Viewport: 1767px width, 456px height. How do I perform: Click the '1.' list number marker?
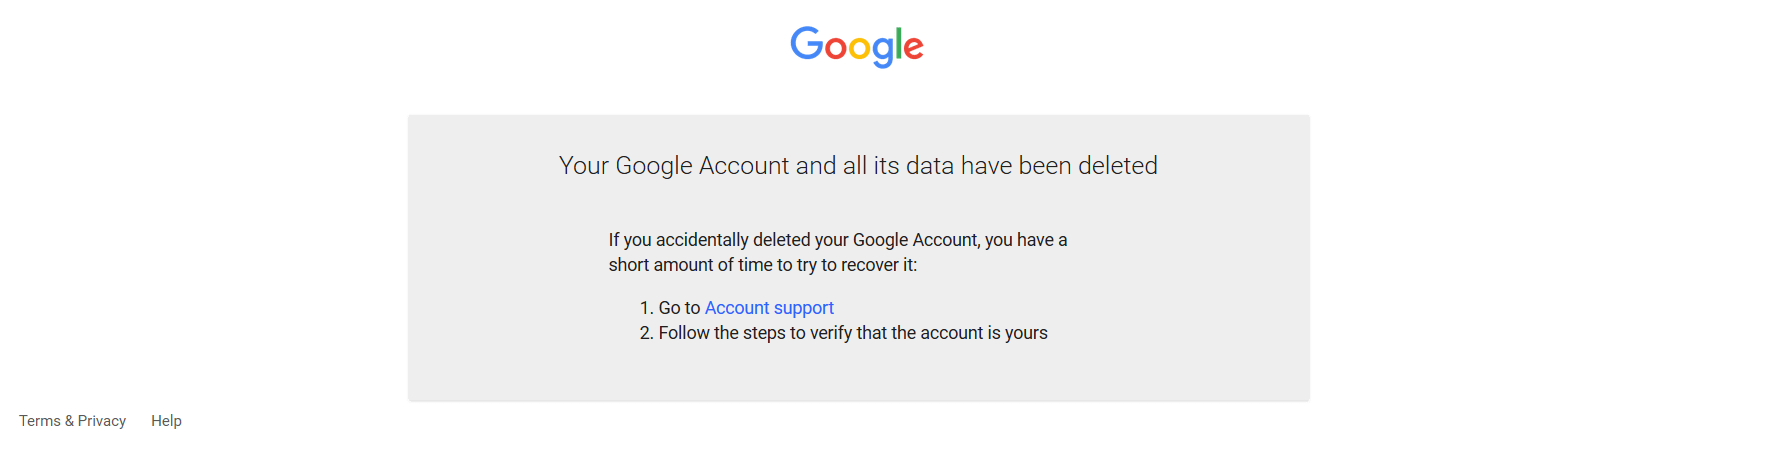click(x=646, y=308)
